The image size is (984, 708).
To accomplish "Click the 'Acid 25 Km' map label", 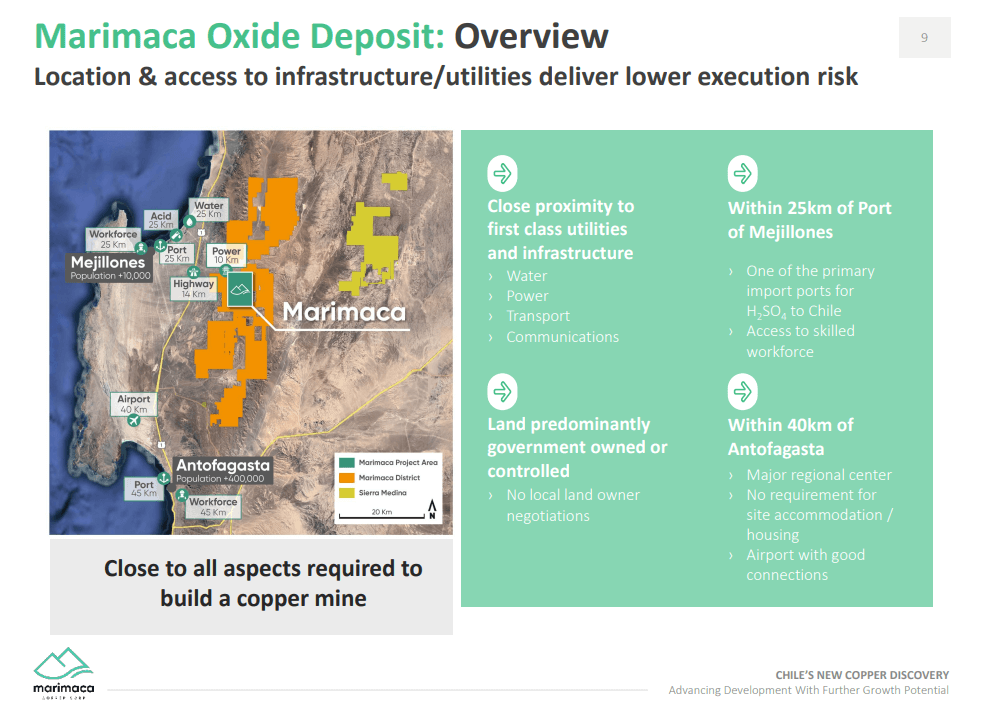I will coord(161,220).
